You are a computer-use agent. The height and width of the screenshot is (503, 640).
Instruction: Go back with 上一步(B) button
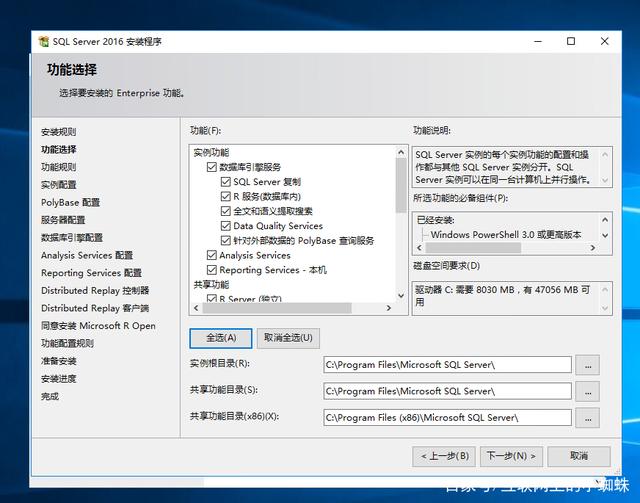(444, 456)
